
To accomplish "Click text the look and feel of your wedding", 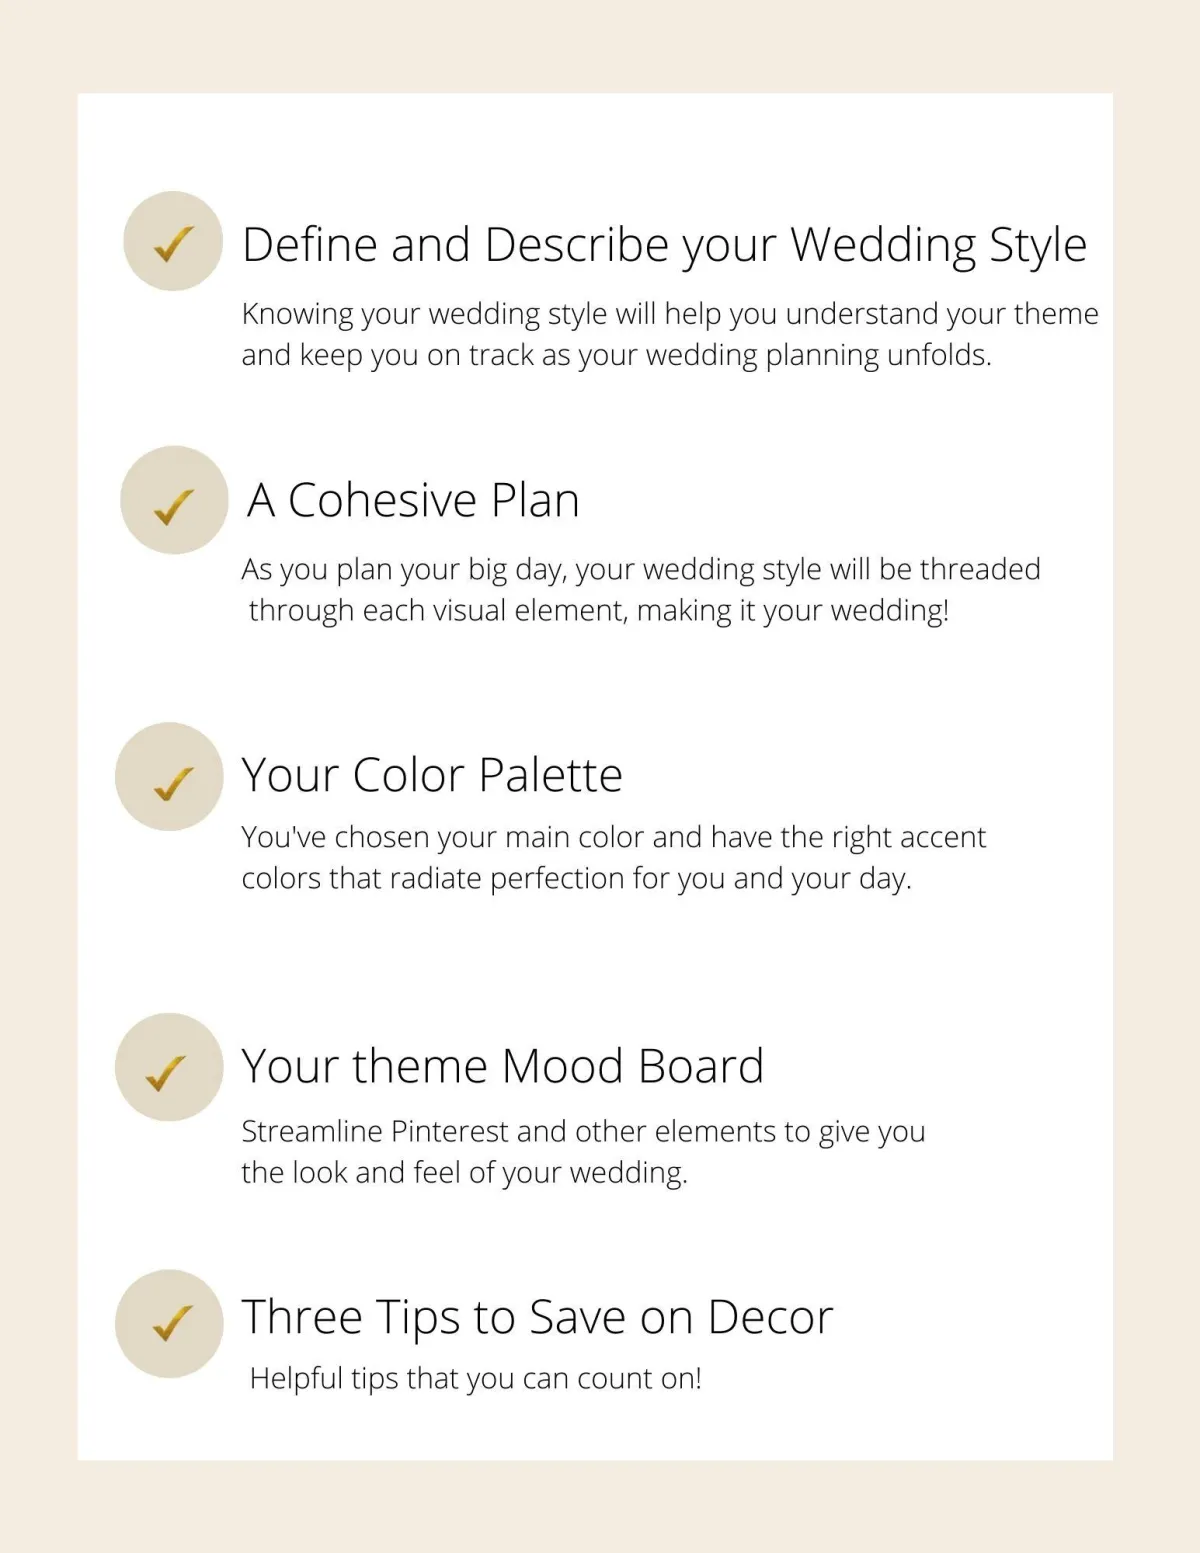I will (x=465, y=1172).
